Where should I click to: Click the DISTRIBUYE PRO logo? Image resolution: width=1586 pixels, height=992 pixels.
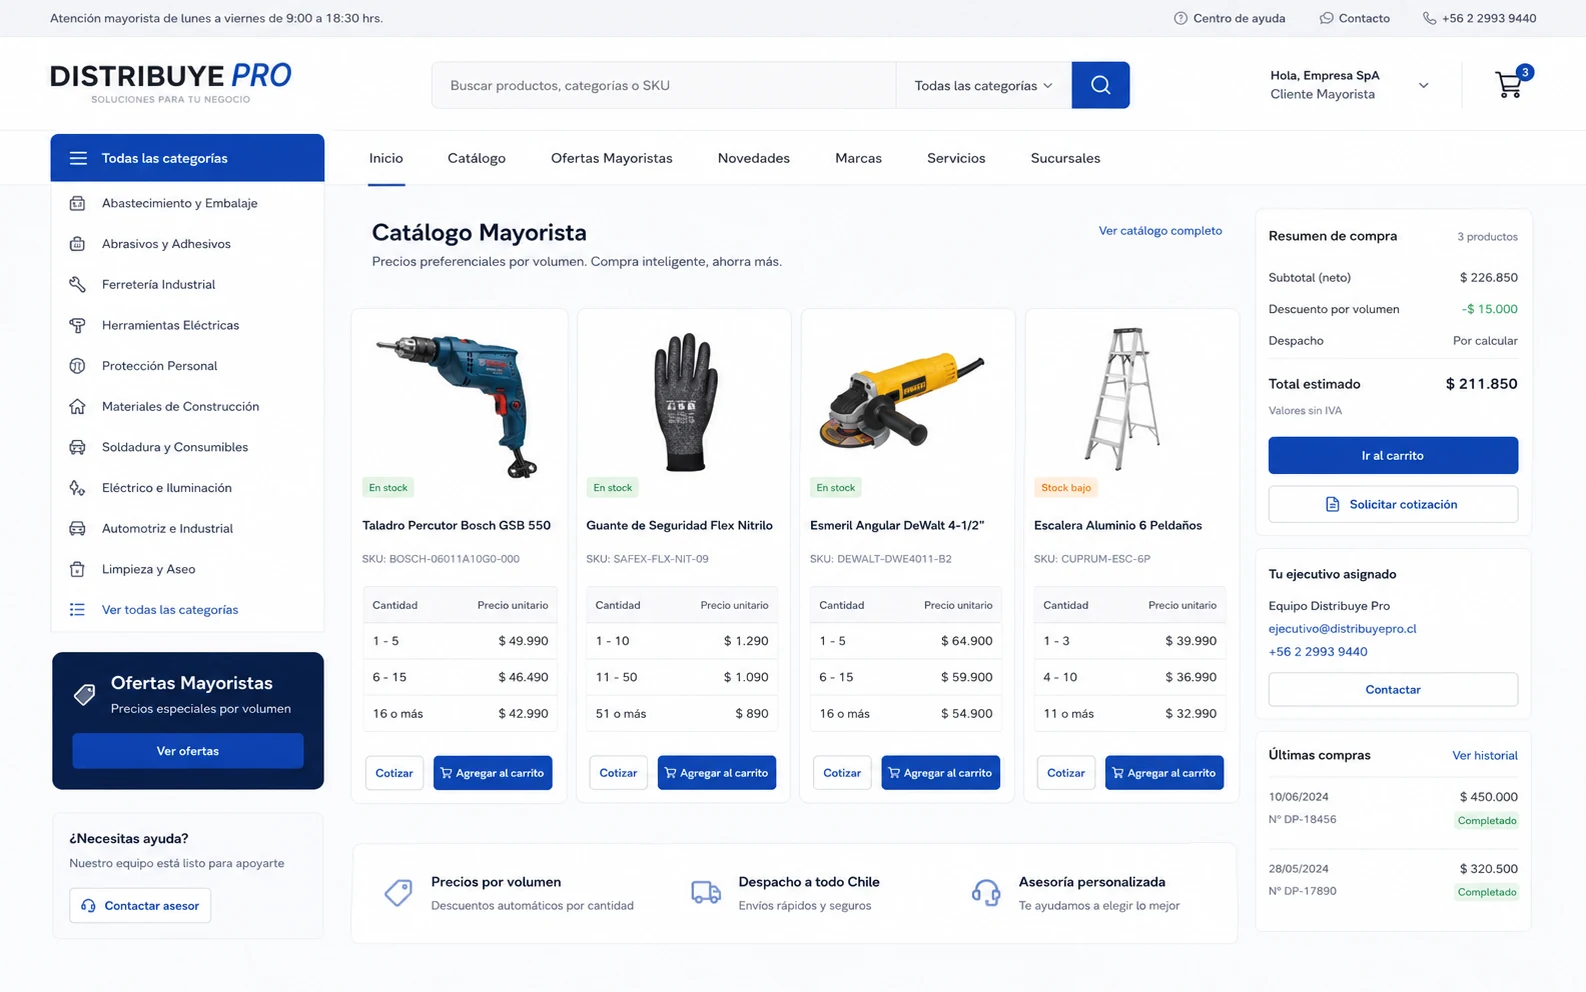coord(171,83)
